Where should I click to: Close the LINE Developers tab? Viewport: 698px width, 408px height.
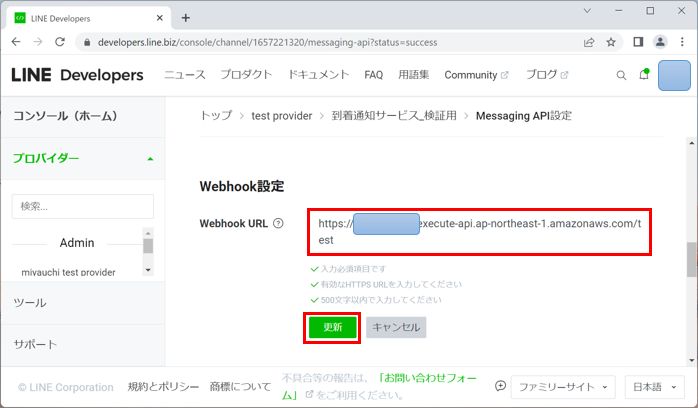(160, 18)
